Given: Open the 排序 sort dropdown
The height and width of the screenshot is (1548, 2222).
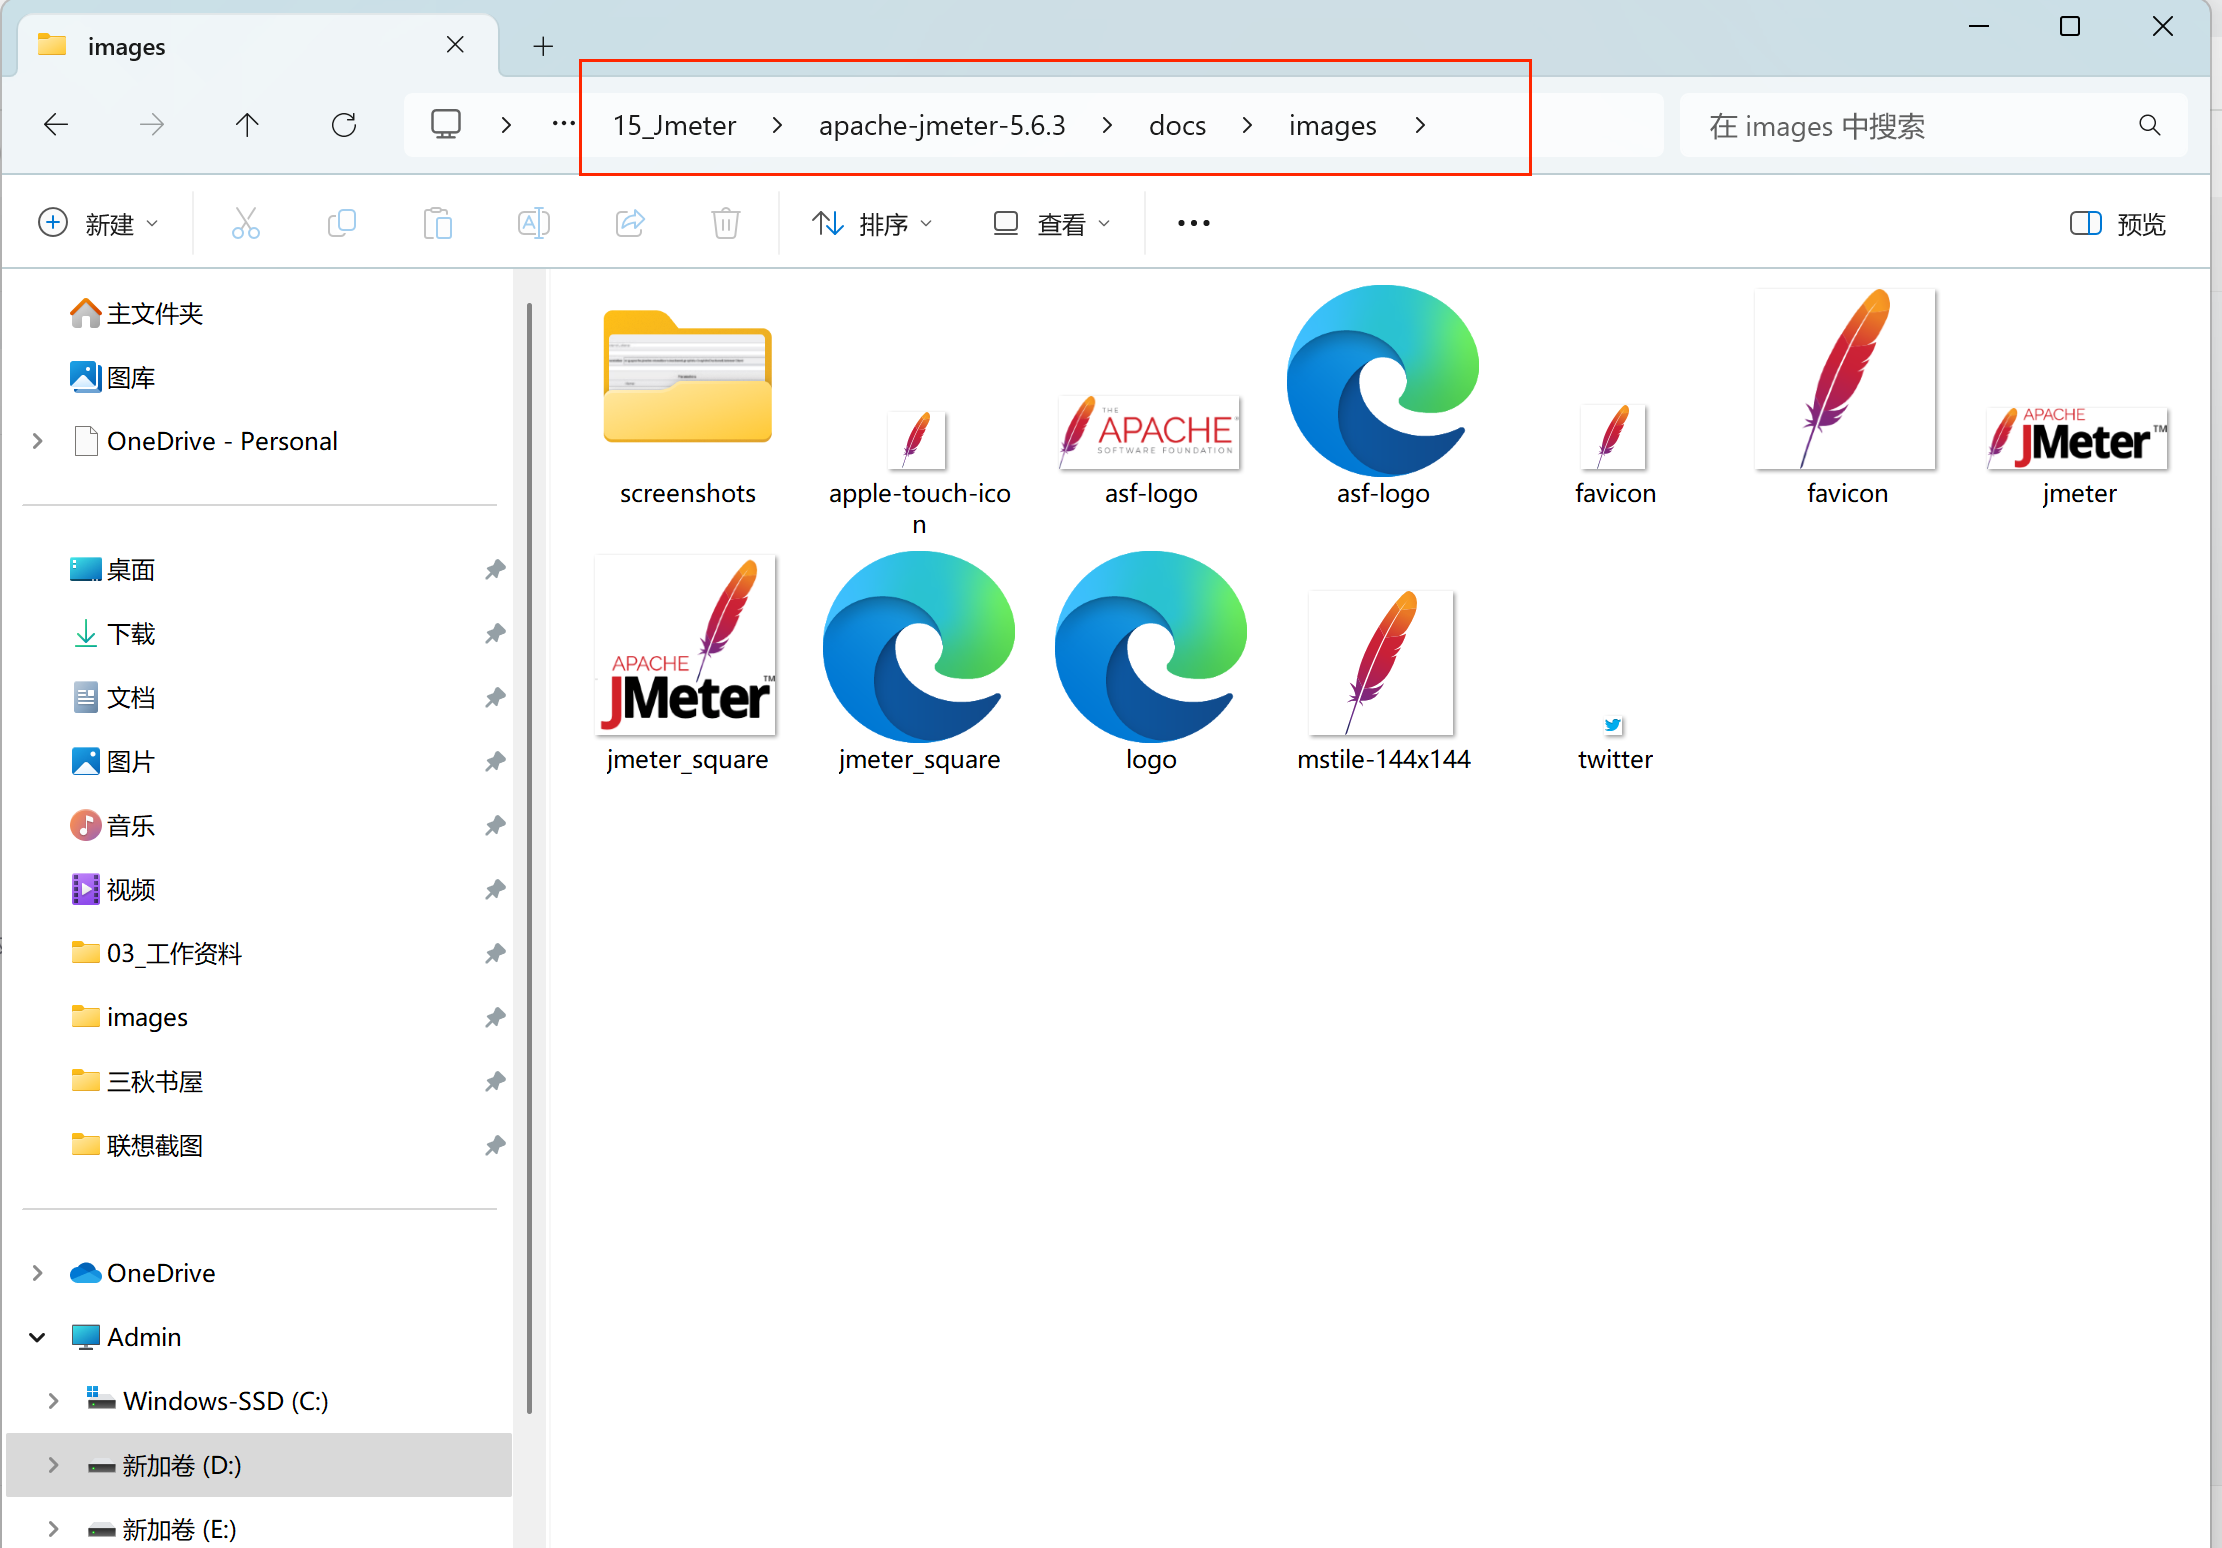Looking at the screenshot, I should 872,224.
